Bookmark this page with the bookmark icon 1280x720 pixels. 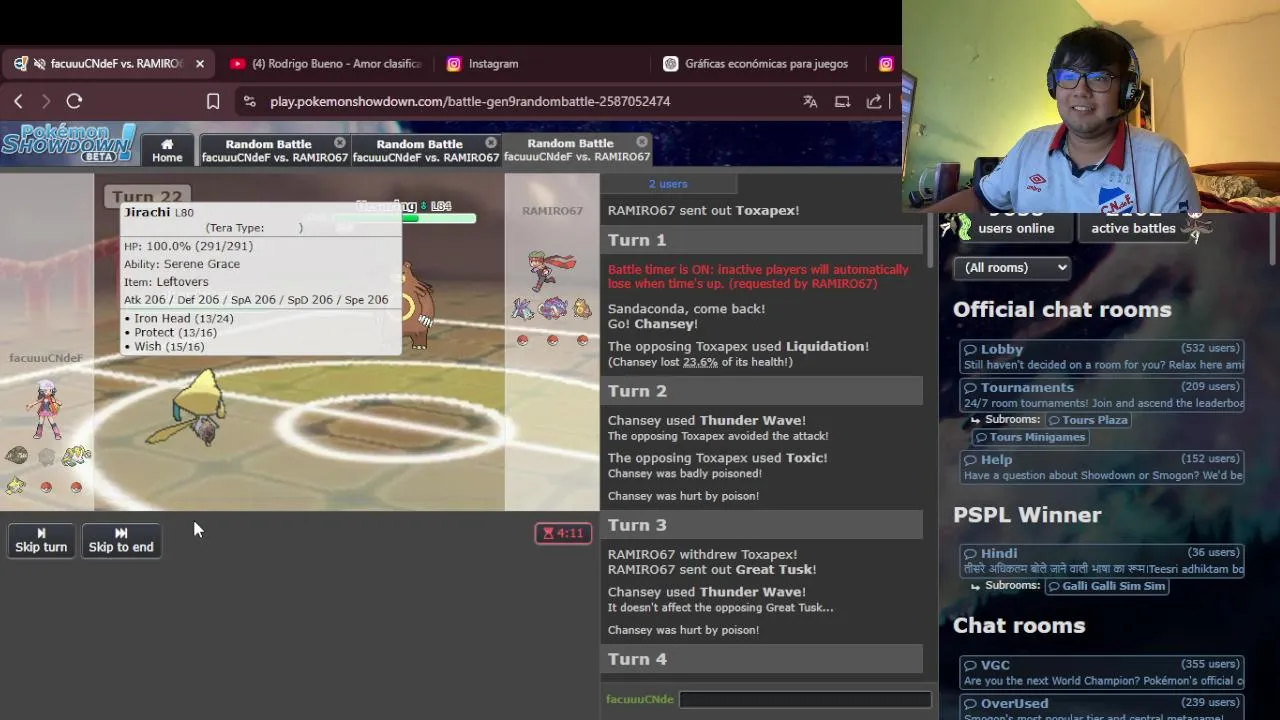tap(213, 101)
